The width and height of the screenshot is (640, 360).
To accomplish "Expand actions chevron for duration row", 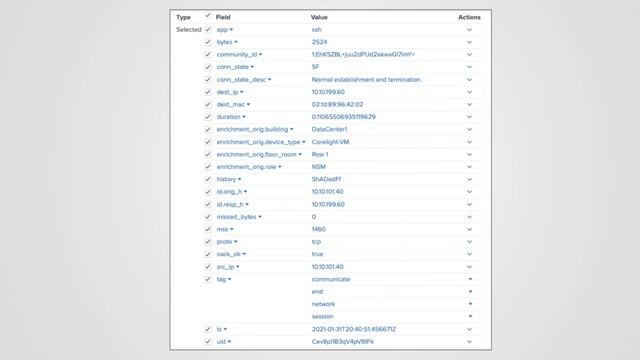I will pos(469,117).
